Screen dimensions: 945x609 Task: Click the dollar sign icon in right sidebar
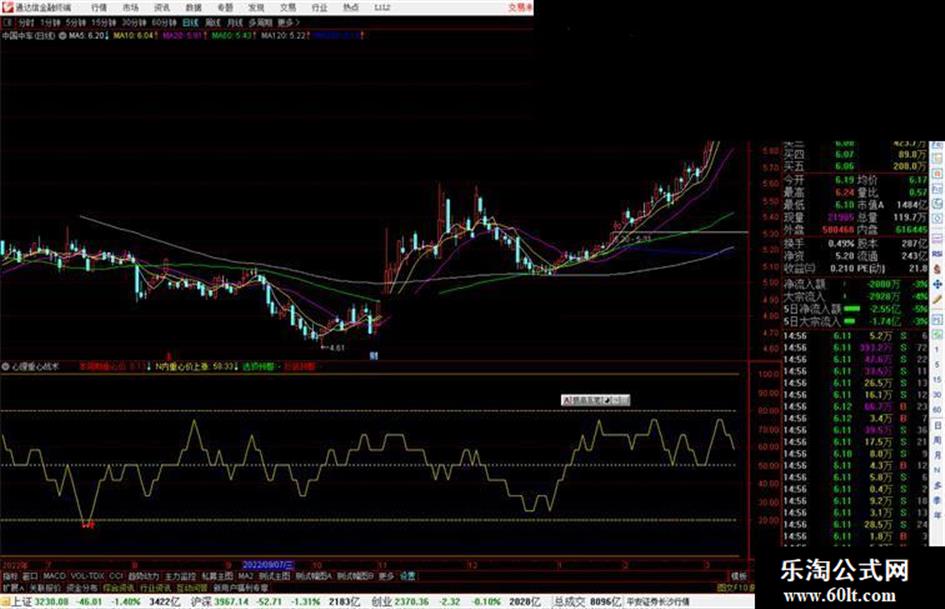(937, 269)
